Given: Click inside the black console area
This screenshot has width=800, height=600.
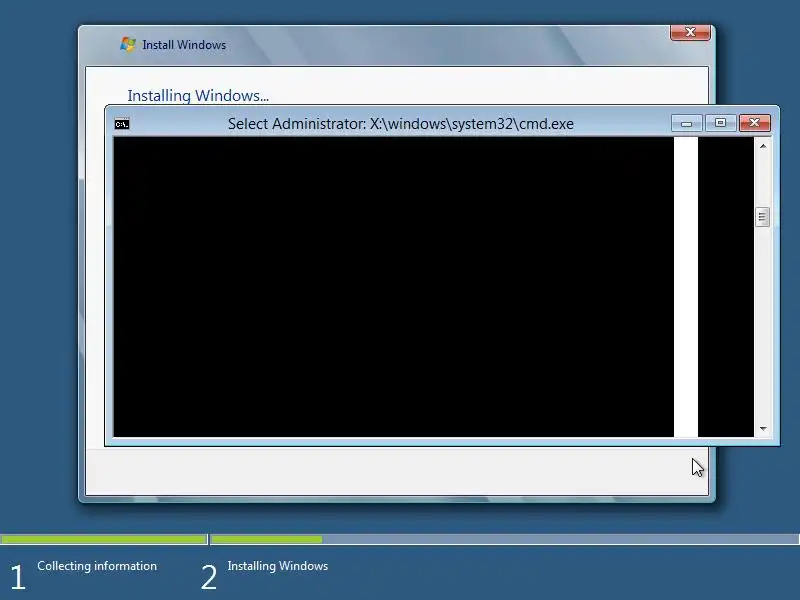Looking at the screenshot, I should pyautogui.click(x=393, y=287).
